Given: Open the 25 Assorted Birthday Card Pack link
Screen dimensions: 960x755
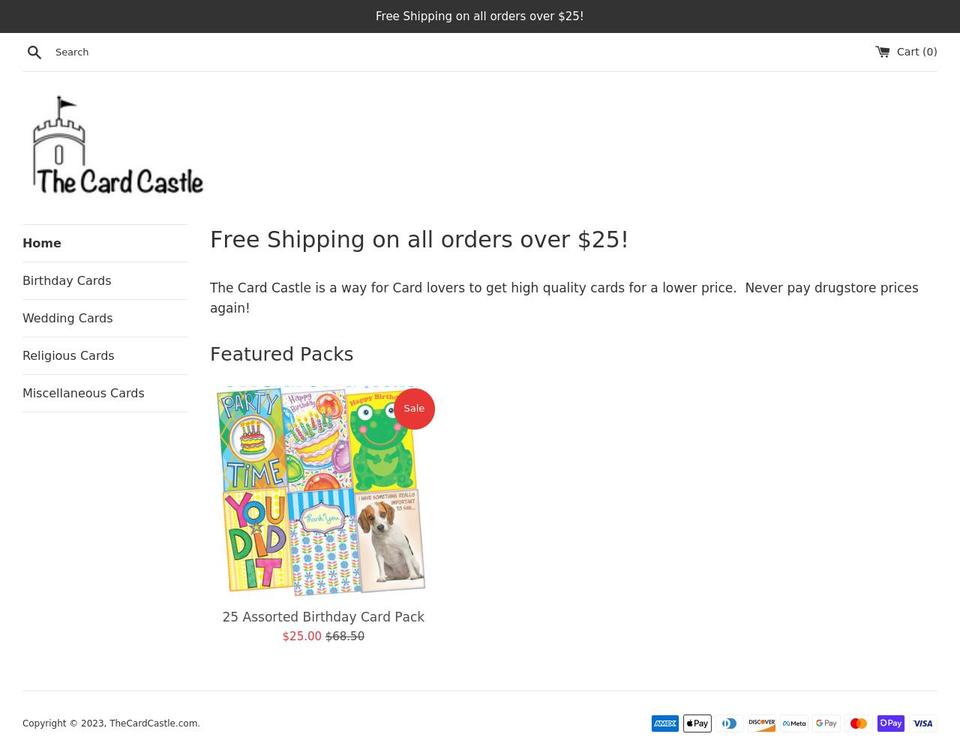Looking at the screenshot, I should [x=323, y=616].
